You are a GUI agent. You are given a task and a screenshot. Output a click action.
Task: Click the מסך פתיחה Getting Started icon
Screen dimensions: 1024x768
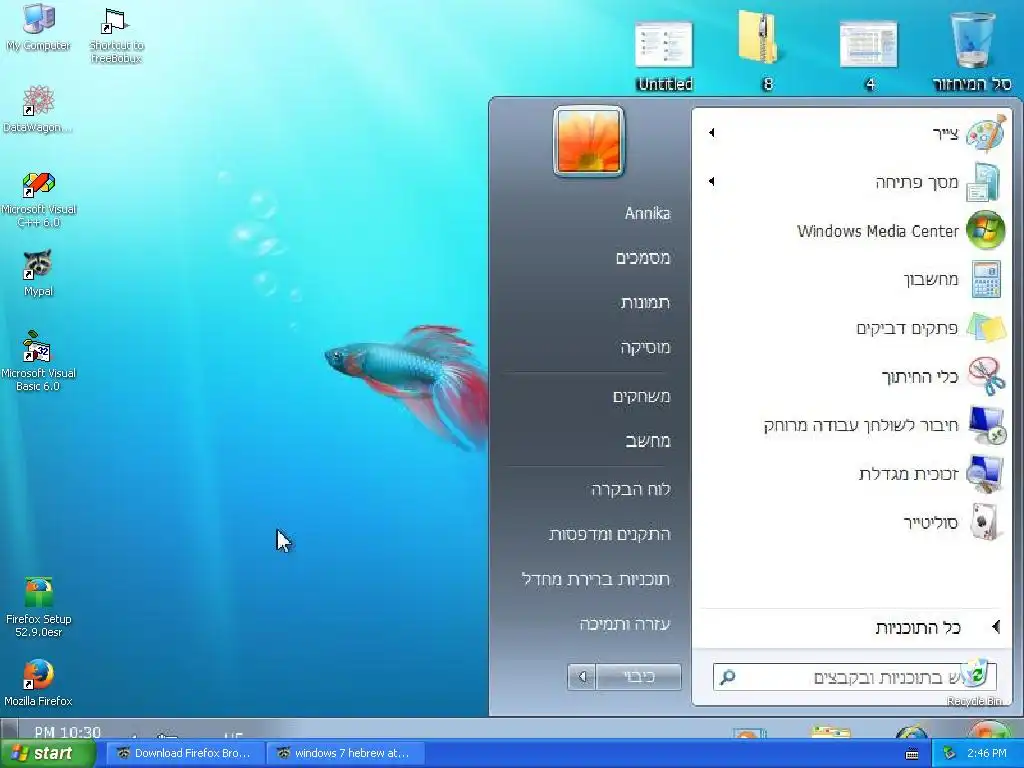pos(985,182)
